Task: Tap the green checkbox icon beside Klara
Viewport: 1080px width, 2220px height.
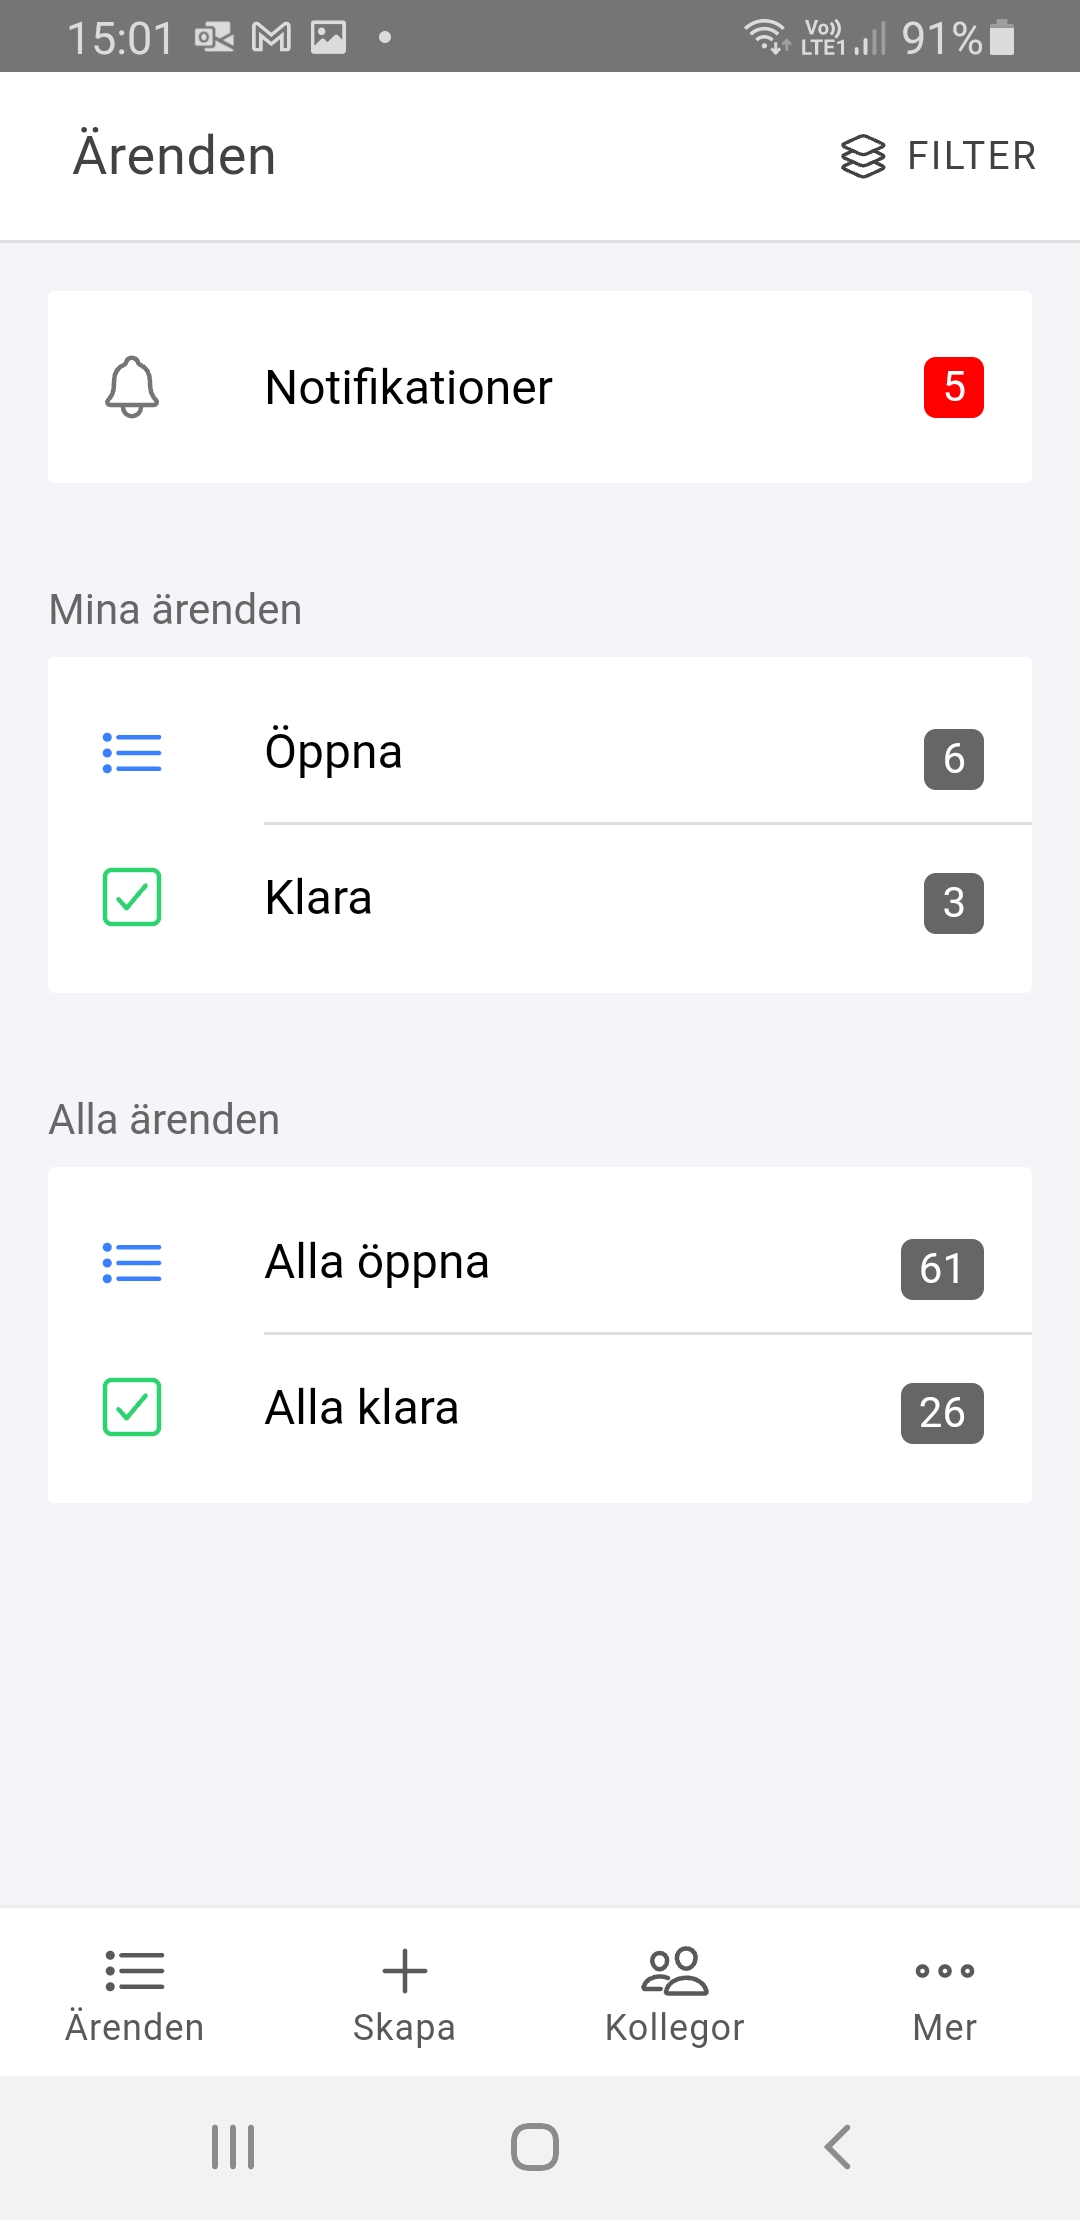Action: tap(132, 897)
